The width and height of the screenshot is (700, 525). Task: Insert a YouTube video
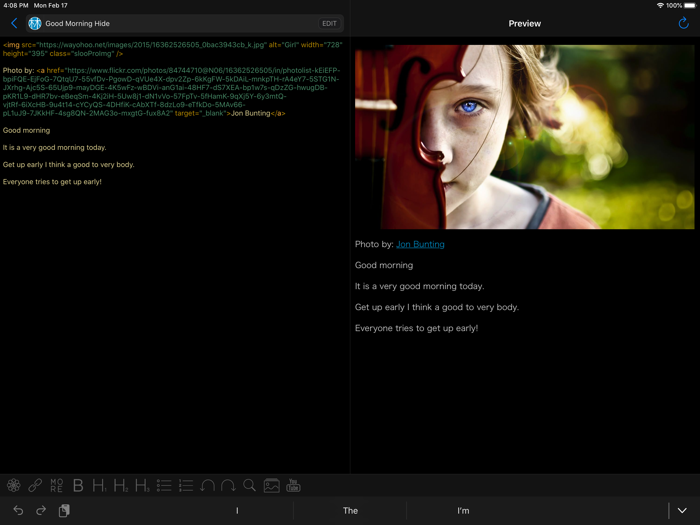coord(293,485)
